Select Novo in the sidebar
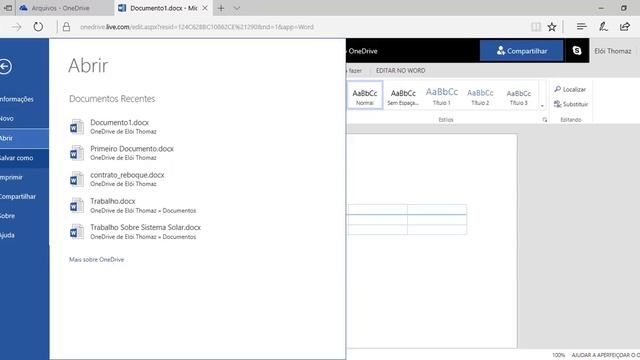Image resolution: width=640 pixels, height=360 pixels. point(7,118)
